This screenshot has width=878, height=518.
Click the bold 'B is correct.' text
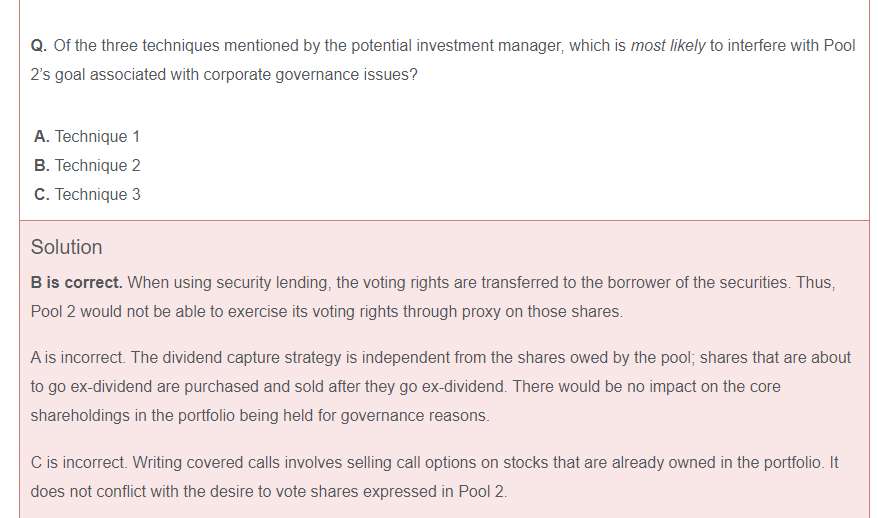[x=76, y=283]
